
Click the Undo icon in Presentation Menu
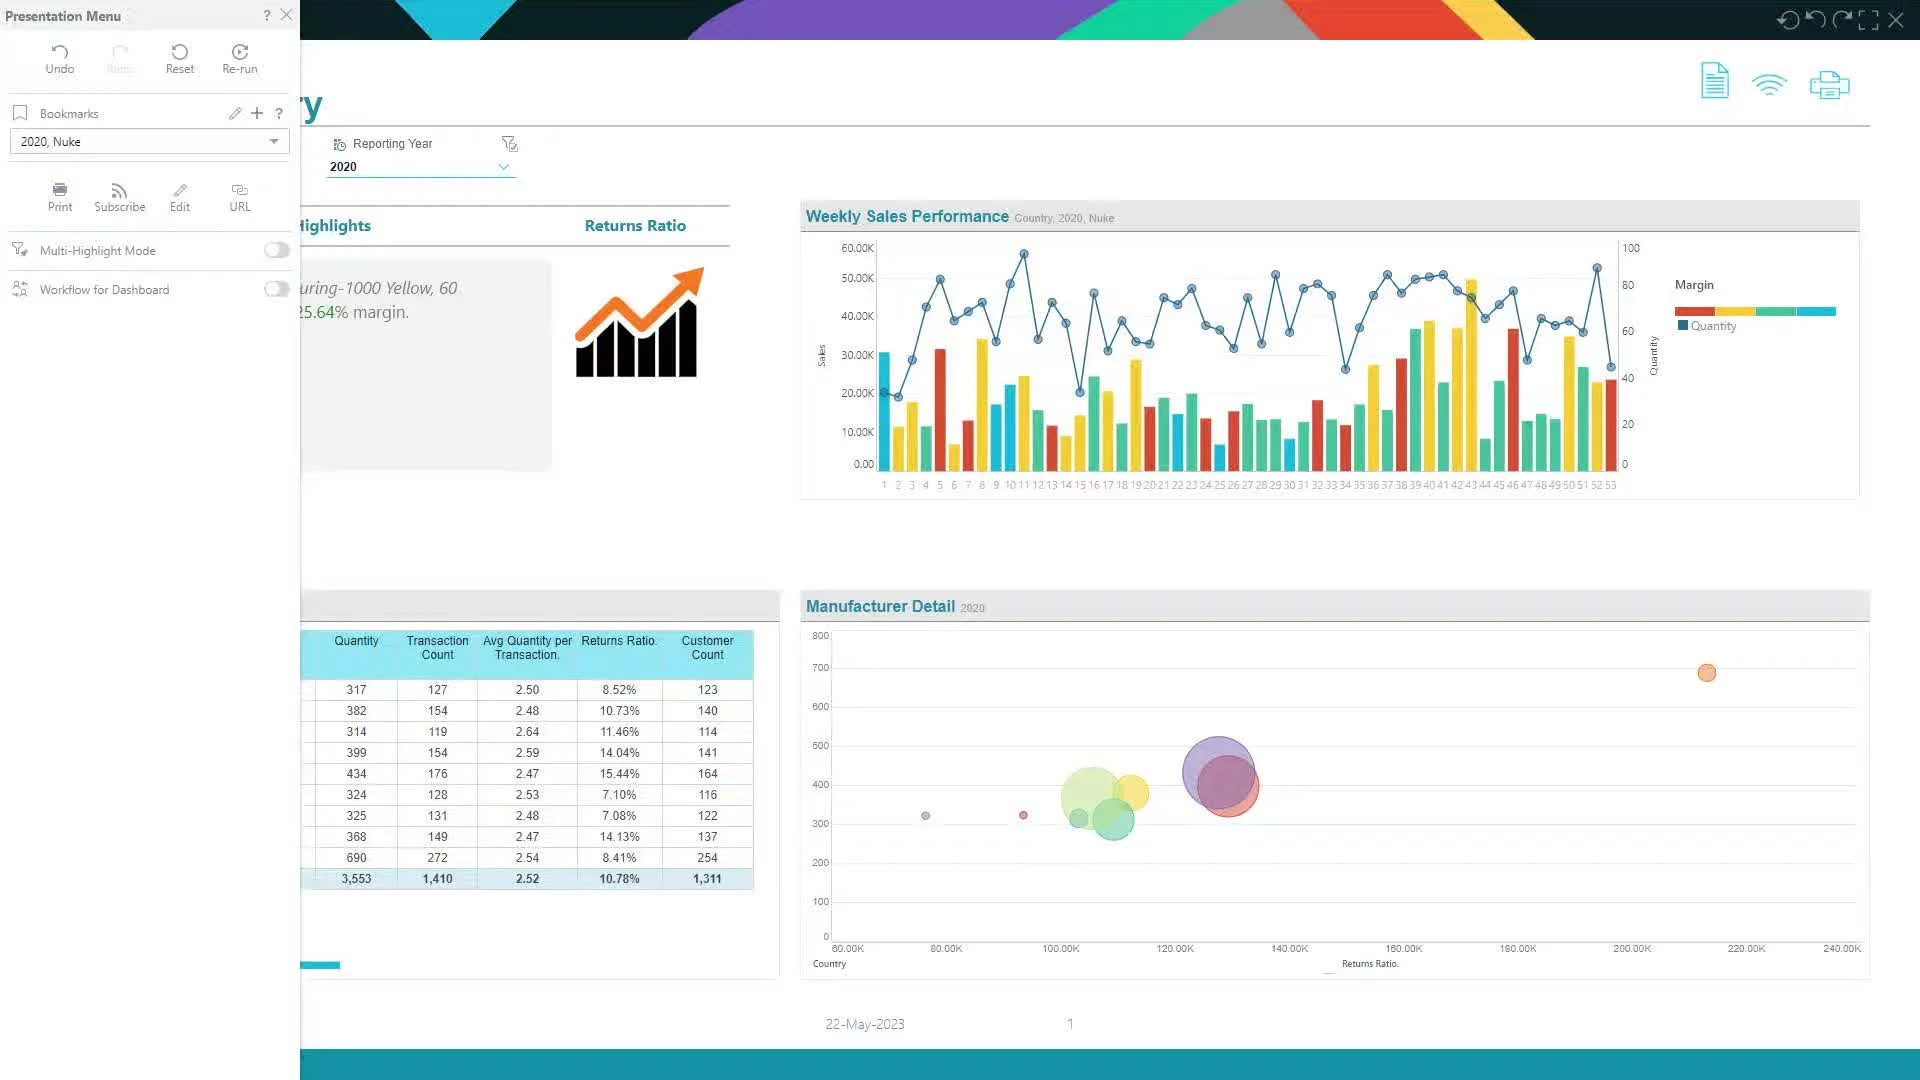[59, 52]
